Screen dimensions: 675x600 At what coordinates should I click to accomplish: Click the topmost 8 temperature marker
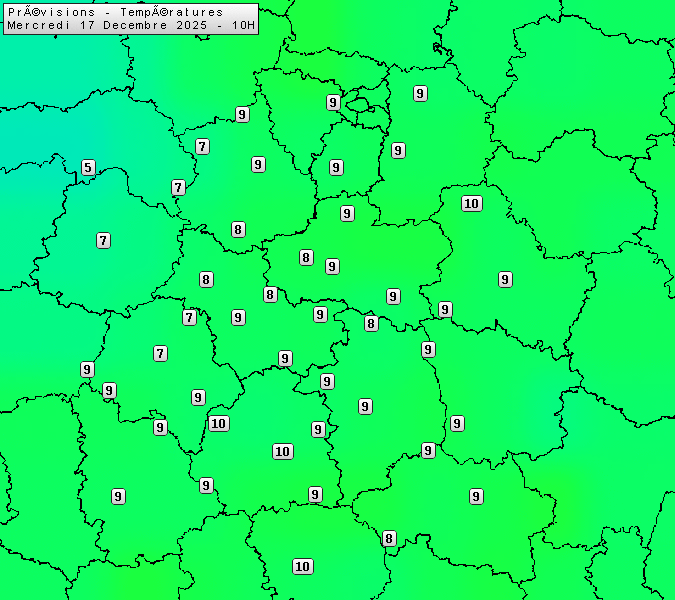(238, 230)
